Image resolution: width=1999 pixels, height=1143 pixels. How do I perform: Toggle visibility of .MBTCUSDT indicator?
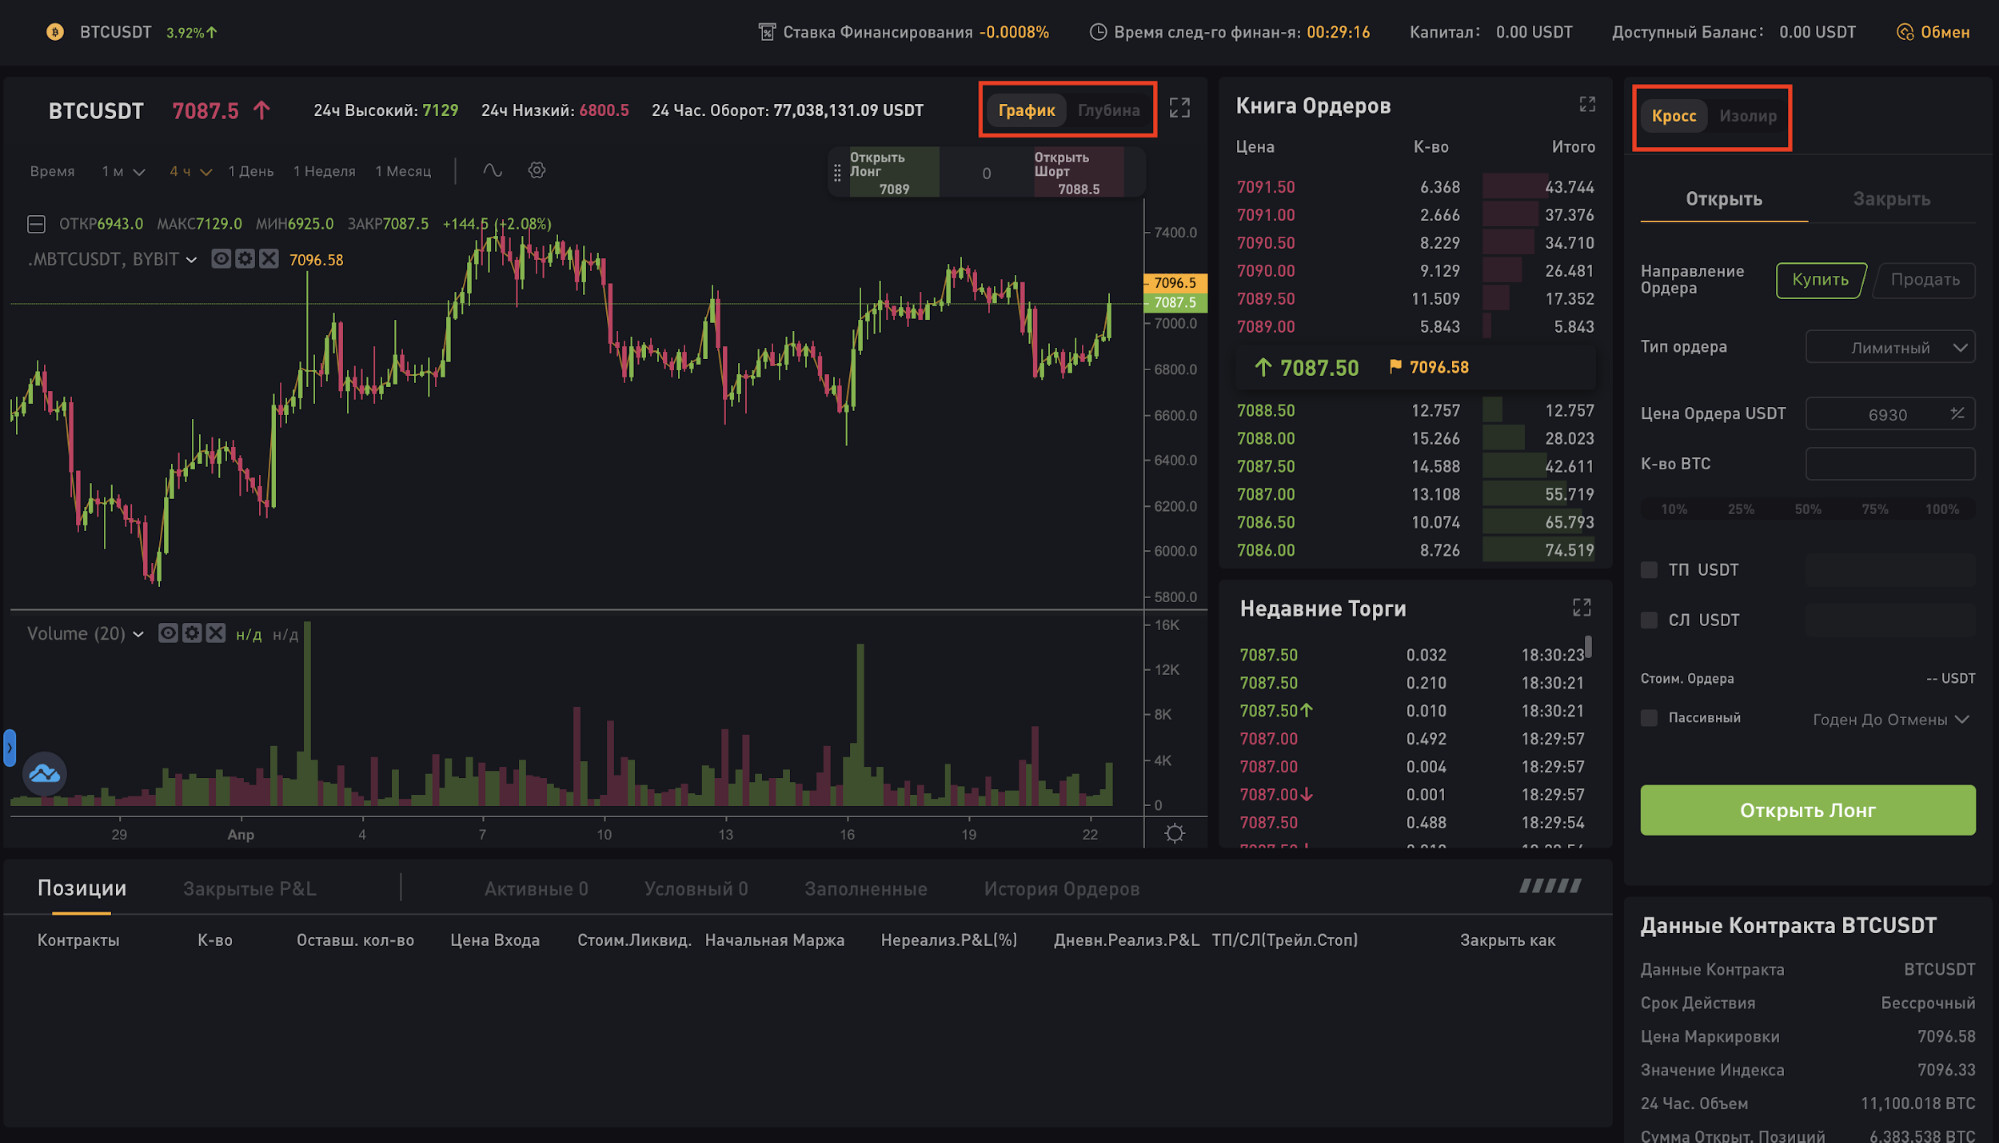click(x=221, y=259)
